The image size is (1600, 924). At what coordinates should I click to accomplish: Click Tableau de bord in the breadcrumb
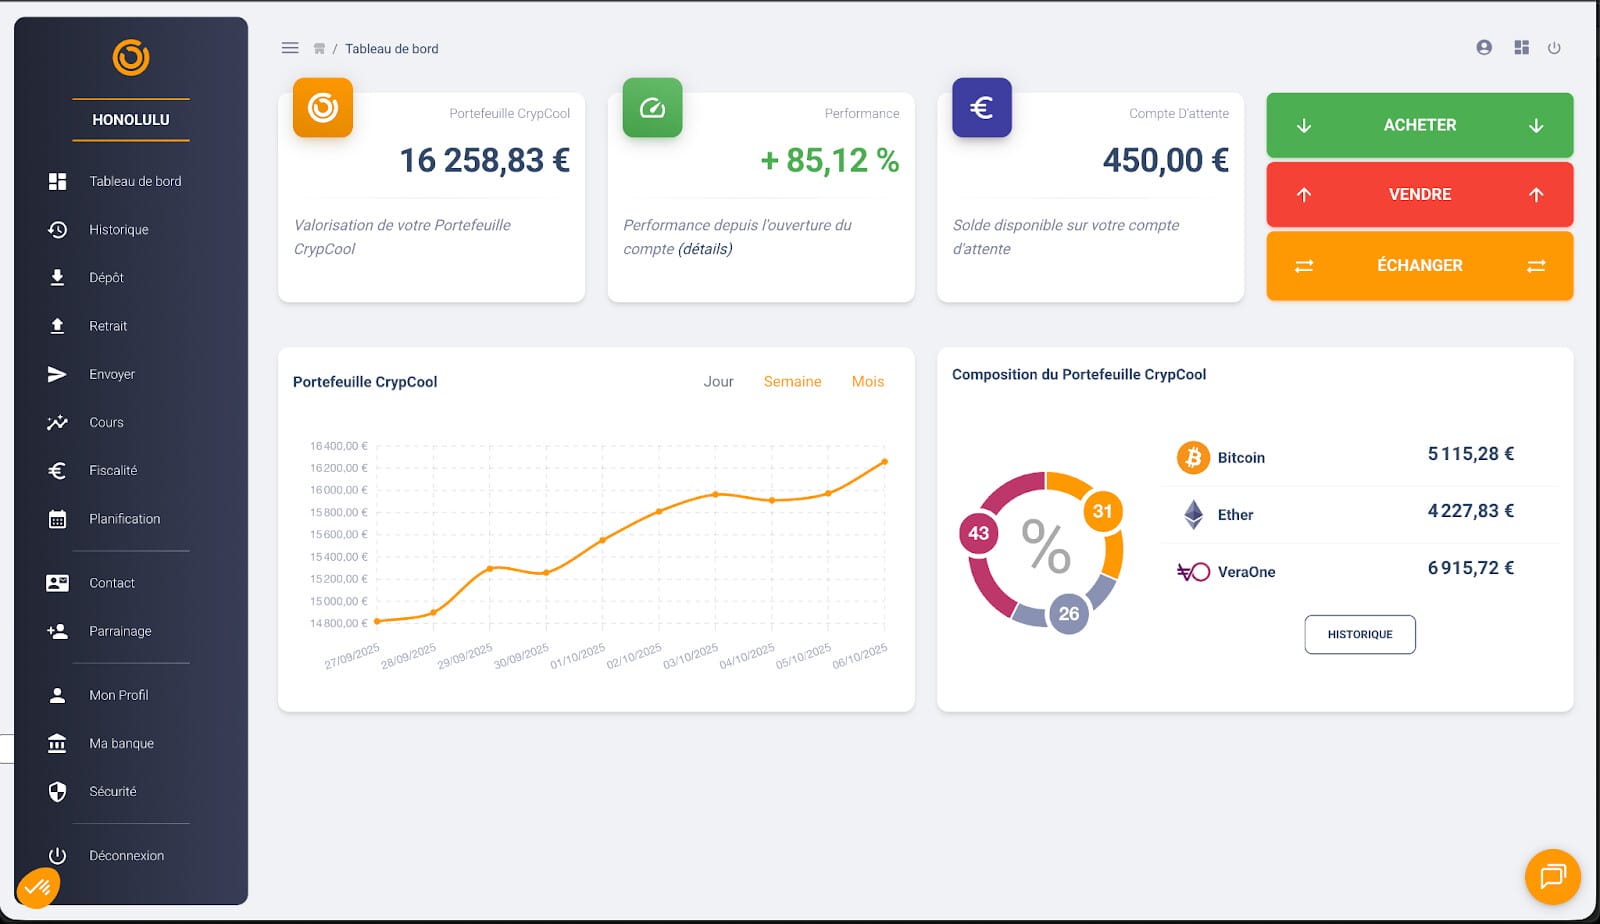point(392,48)
